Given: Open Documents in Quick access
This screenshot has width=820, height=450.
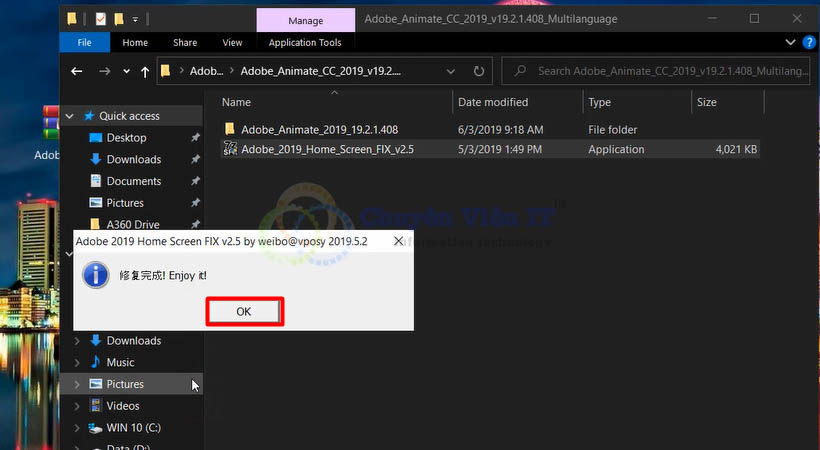Looking at the screenshot, I should [x=133, y=181].
